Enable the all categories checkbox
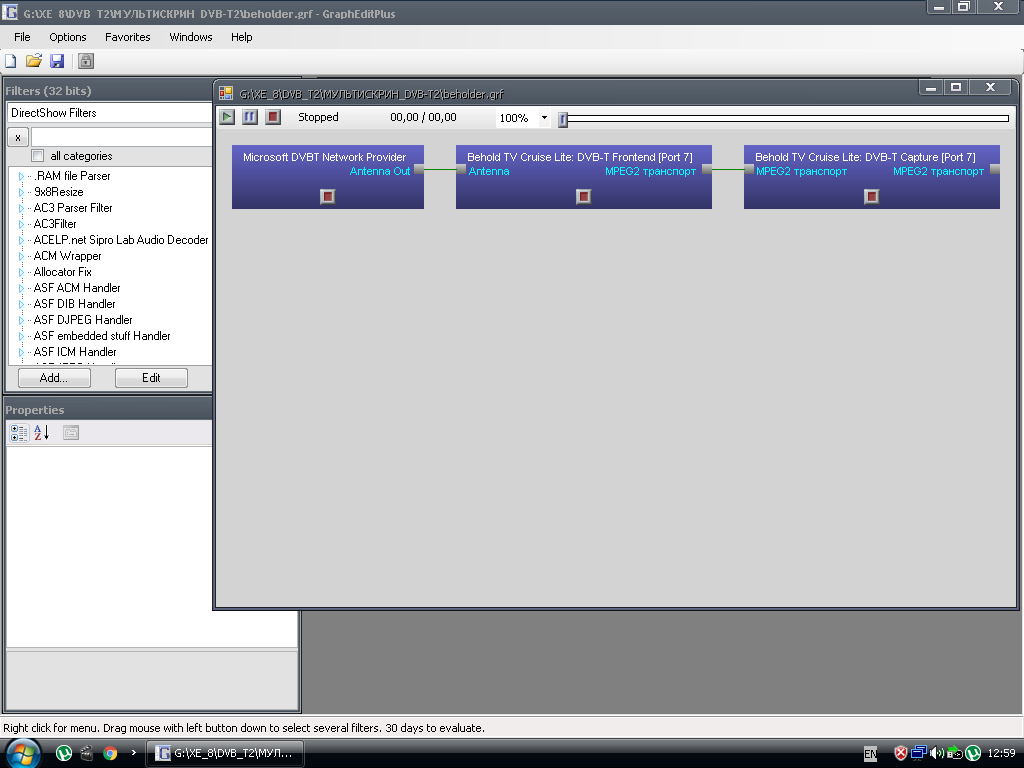Image resolution: width=1024 pixels, height=768 pixels. [x=38, y=156]
